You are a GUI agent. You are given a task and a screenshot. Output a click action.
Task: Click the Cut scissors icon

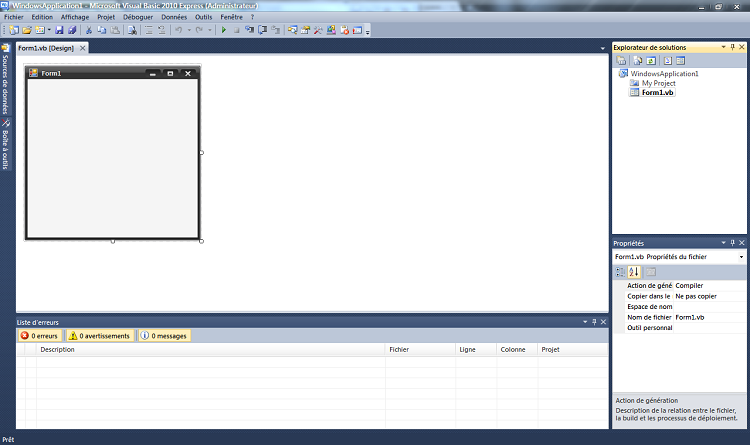click(88, 30)
